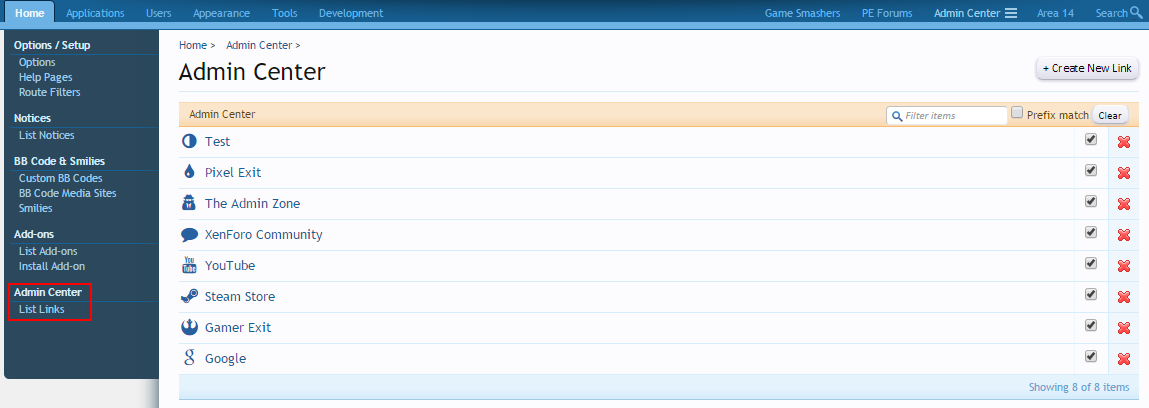
Task: Open the Applications tab
Action: point(95,13)
